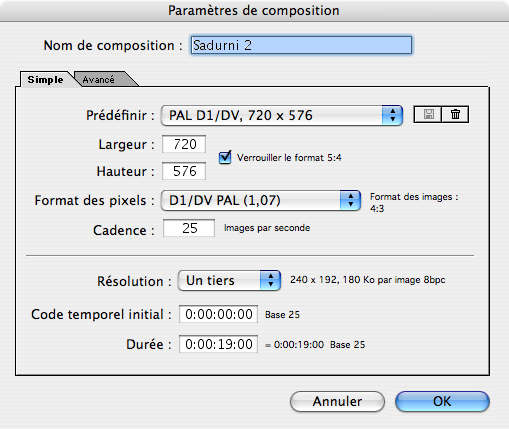Click the Largeur field showing 720
Screen dimensions: 509x429
tap(184, 144)
